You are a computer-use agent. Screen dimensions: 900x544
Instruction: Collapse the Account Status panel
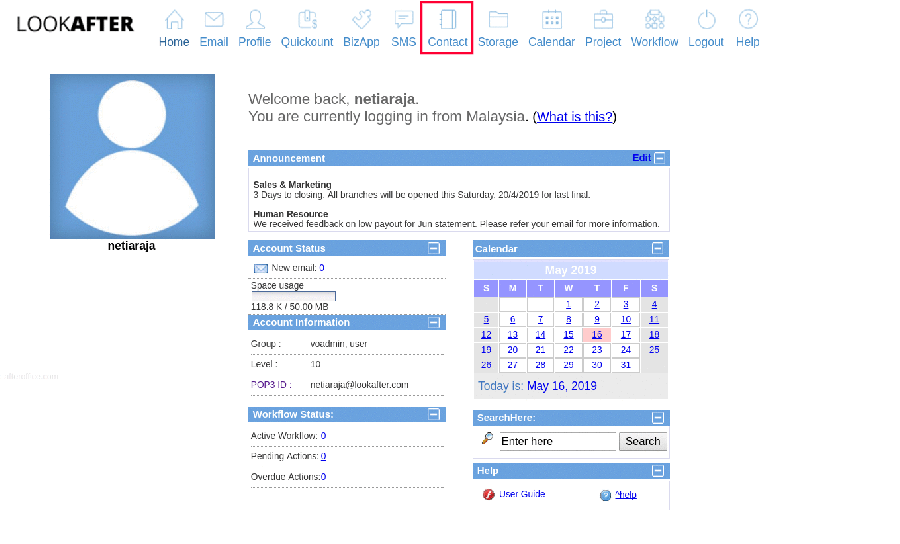[x=433, y=248]
